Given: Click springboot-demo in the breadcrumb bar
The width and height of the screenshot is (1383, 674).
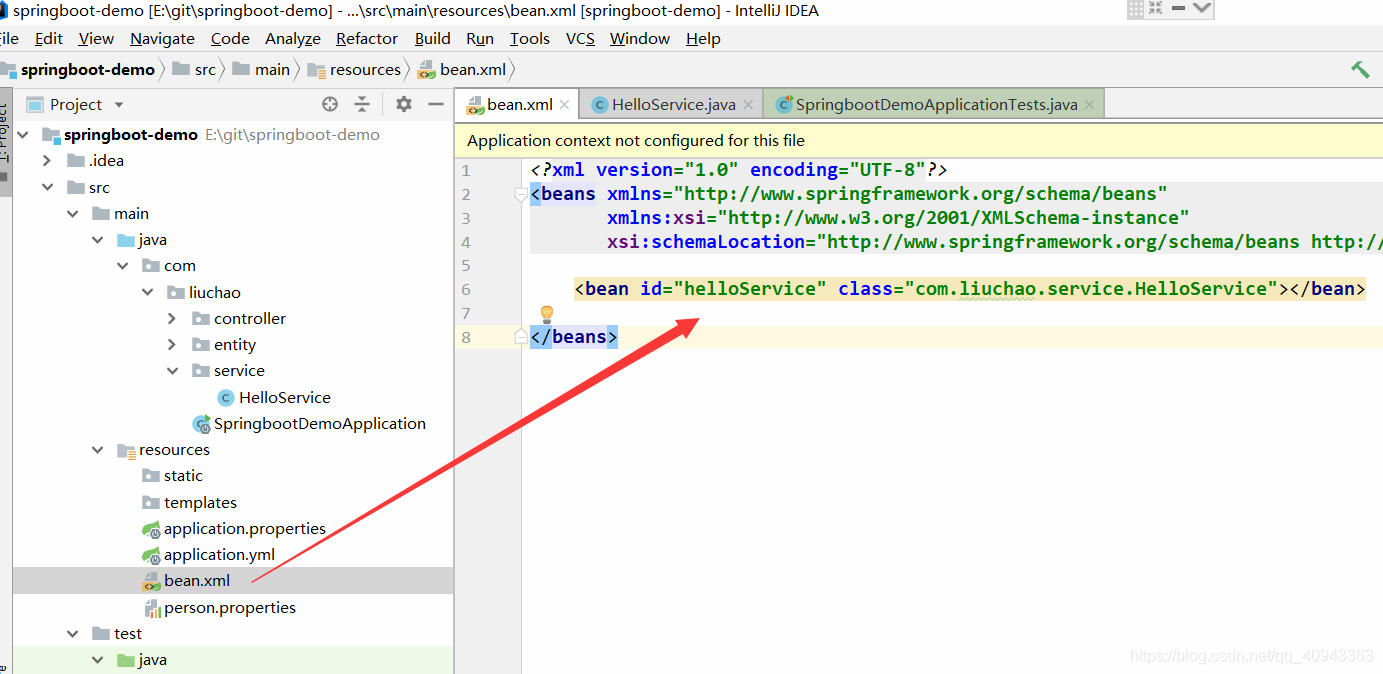Looking at the screenshot, I should click(x=88, y=70).
